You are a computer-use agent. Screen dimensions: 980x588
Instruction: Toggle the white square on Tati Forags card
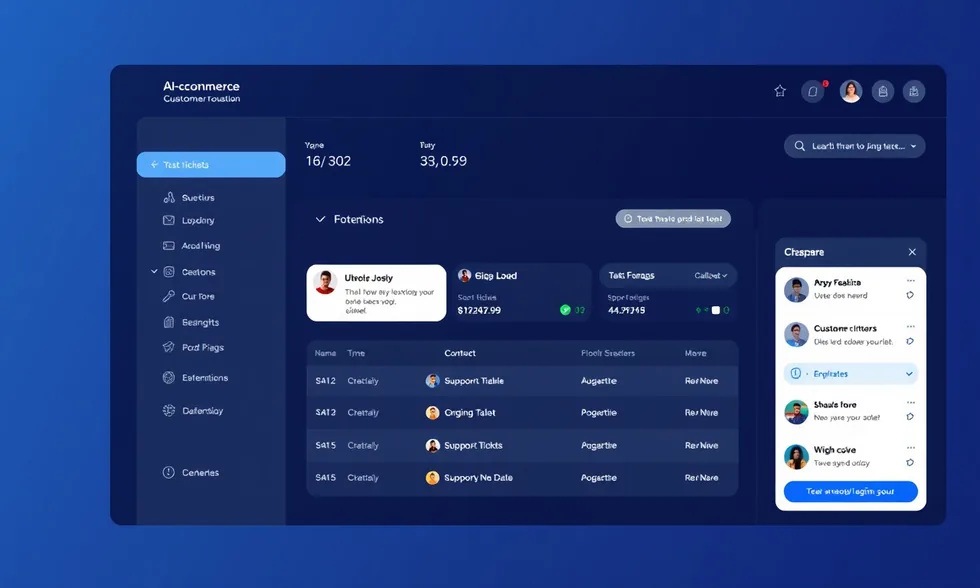(715, 310)
